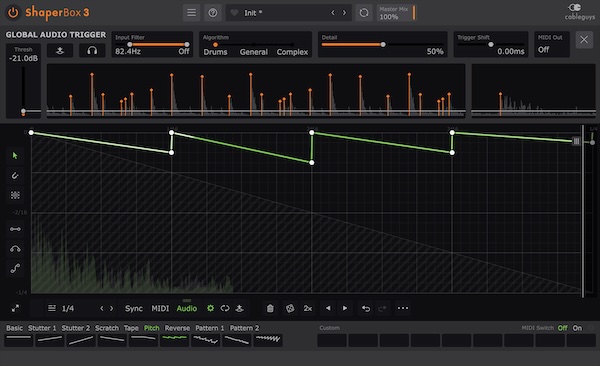Open the wave length list icon
The width and height of the screenshot is (600, 366).
click(x=52, y=308)
